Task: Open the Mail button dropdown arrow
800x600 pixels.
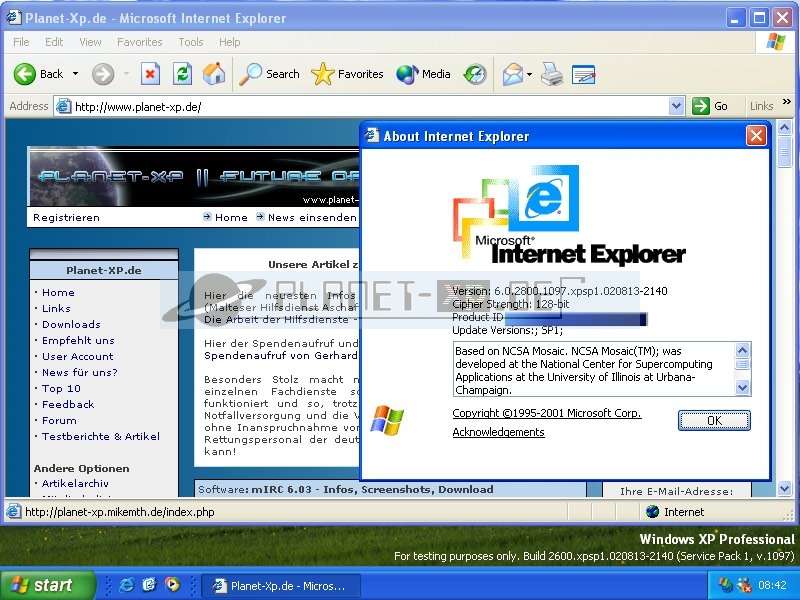Action: pos(530,74)
